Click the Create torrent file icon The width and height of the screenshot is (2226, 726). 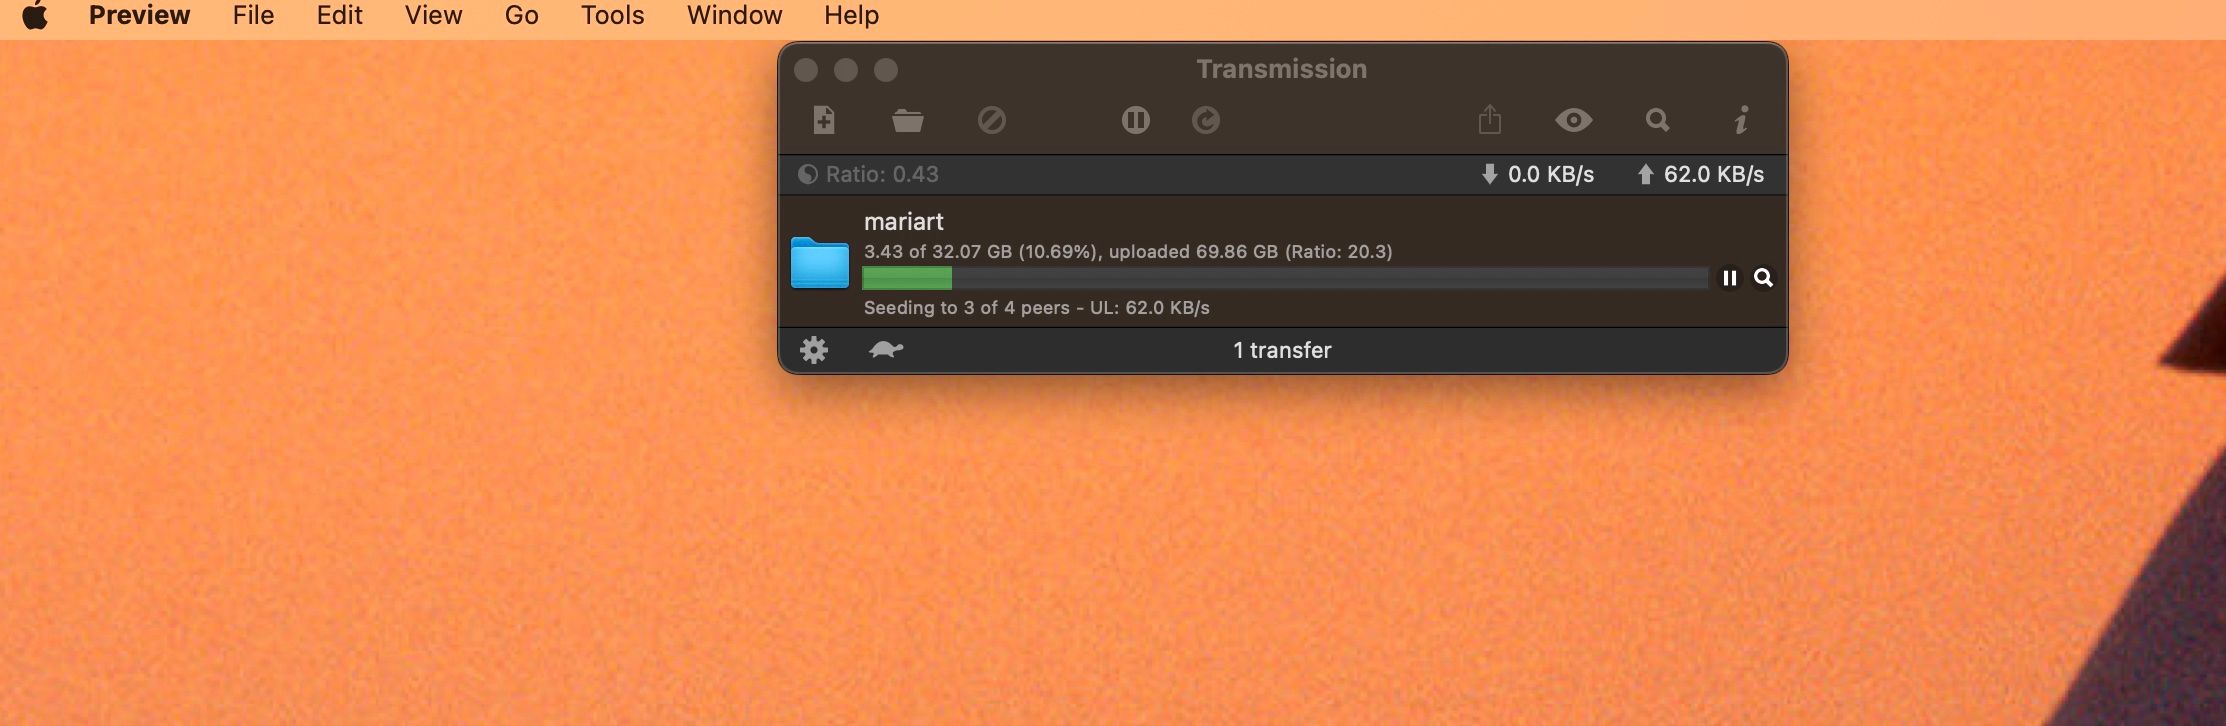click(x=823, y=120)
